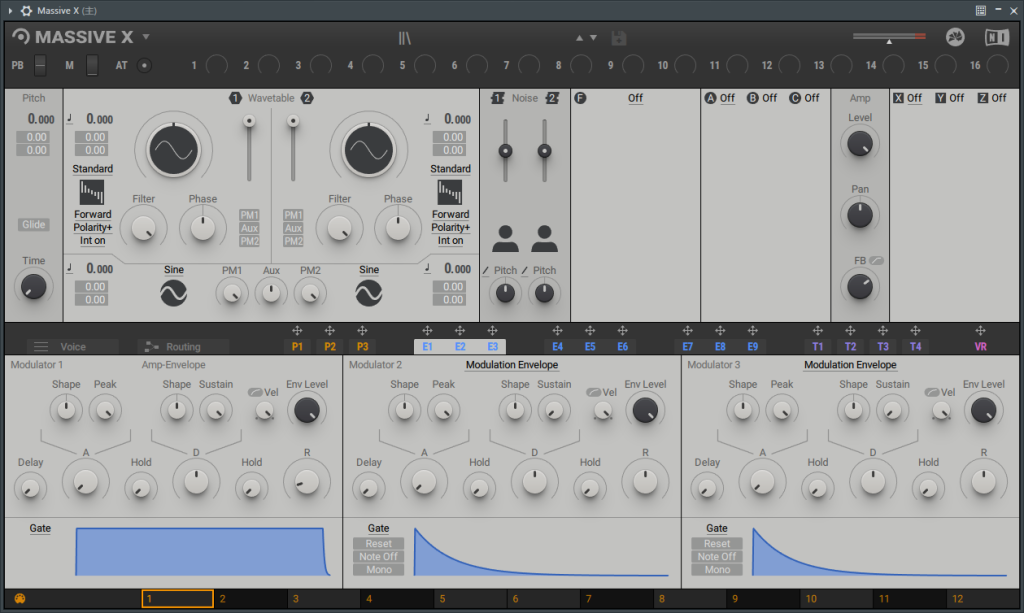Toggle Modulator 1 Vel switch

point(255,392)
